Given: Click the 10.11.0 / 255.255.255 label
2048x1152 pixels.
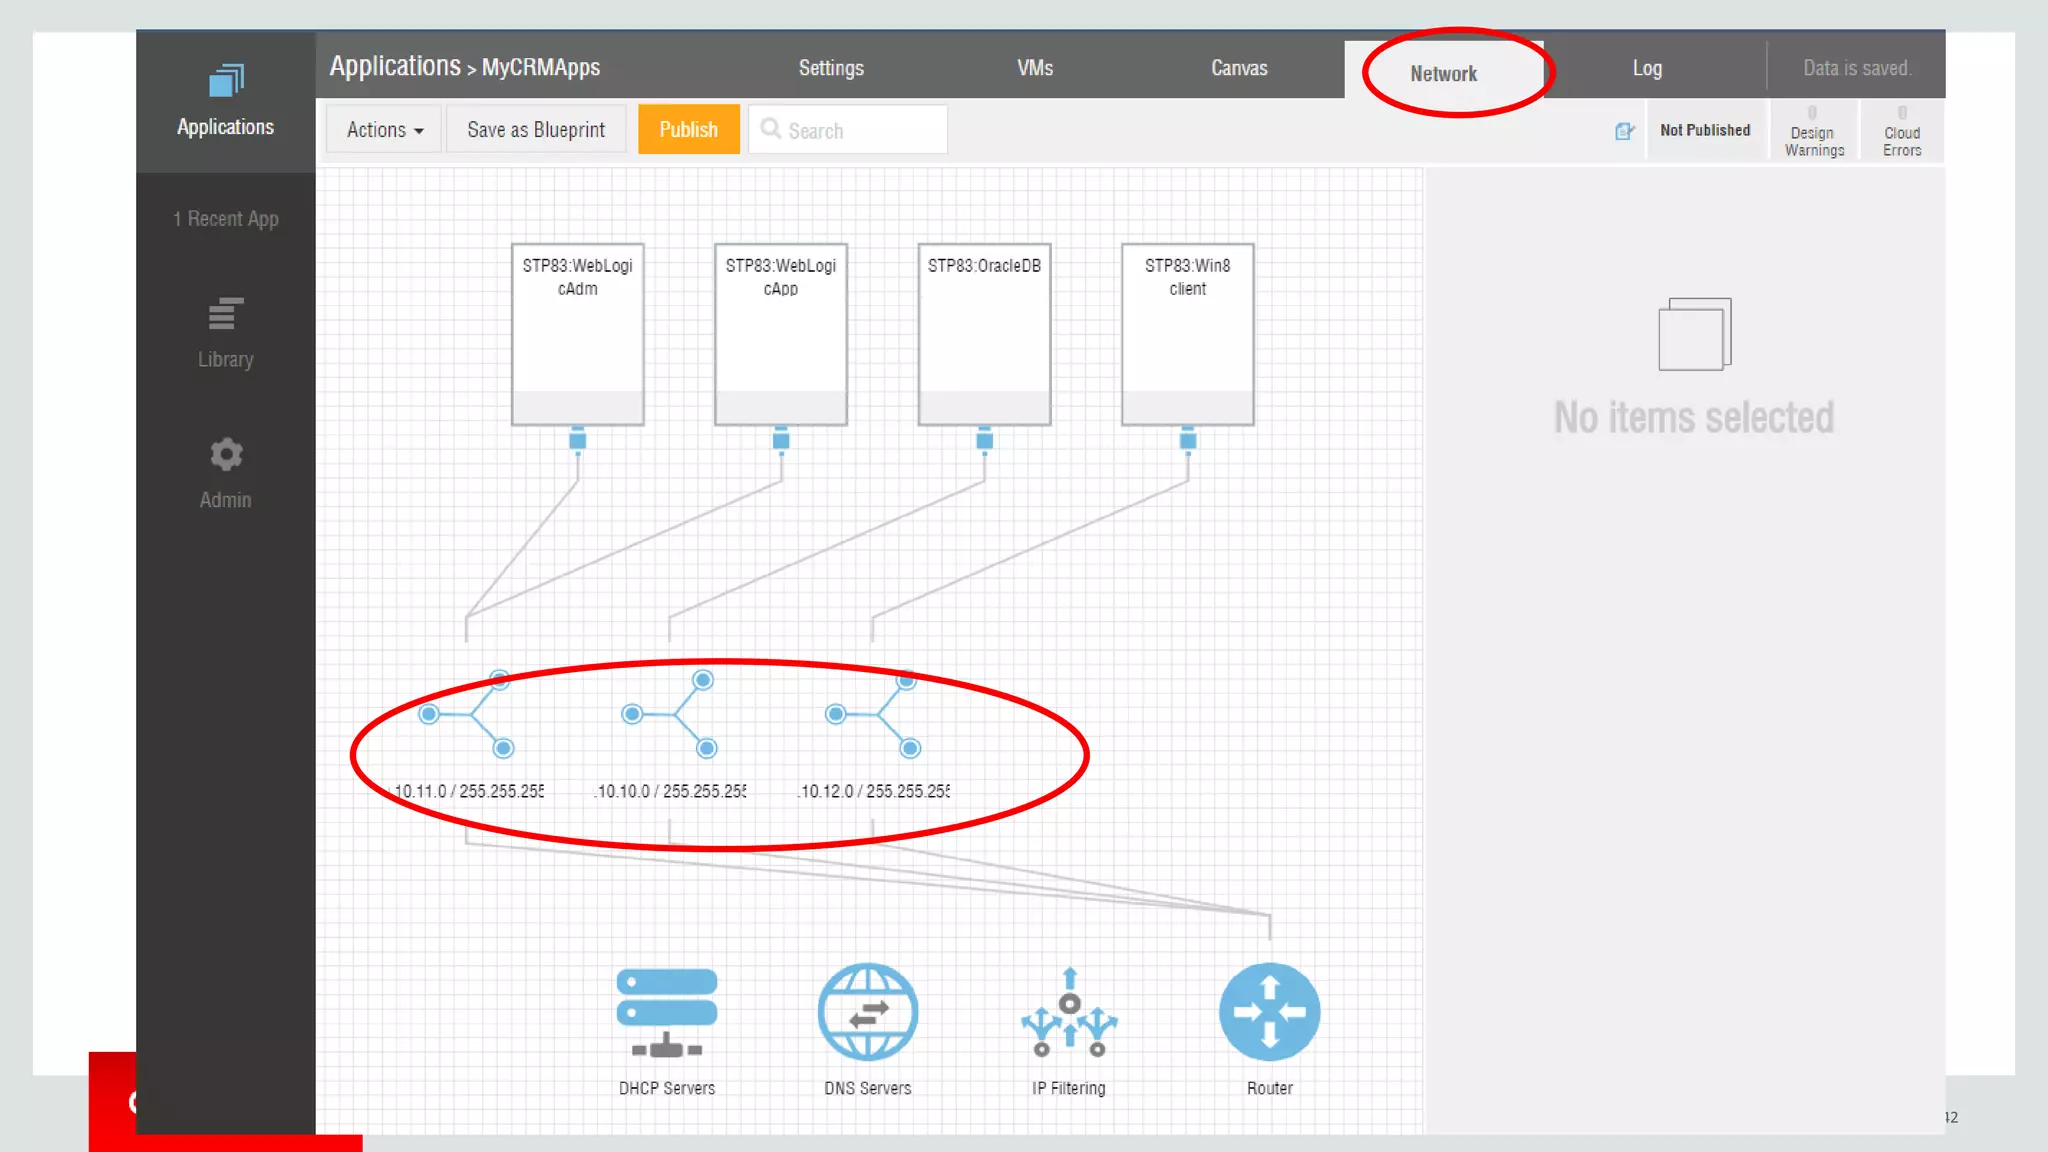Looking at the screenshot, I should click(468, 791).
